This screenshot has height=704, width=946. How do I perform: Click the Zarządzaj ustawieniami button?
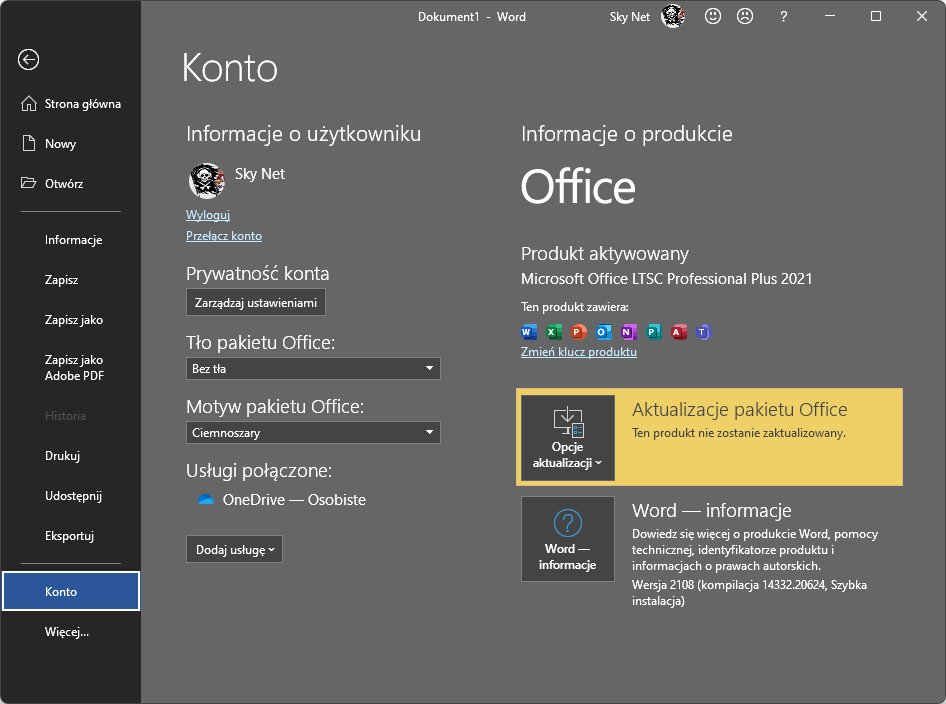tap(256, 302)
